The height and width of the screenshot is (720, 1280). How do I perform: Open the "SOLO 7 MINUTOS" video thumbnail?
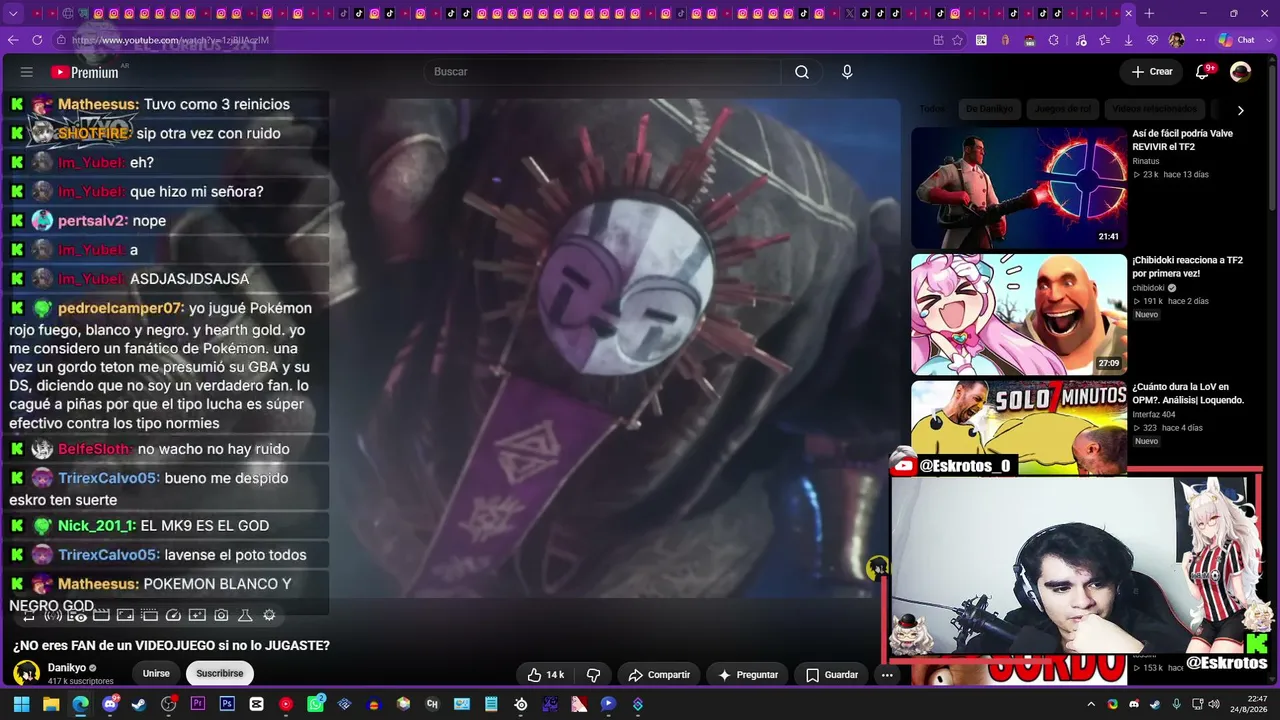click(1019, 427)
